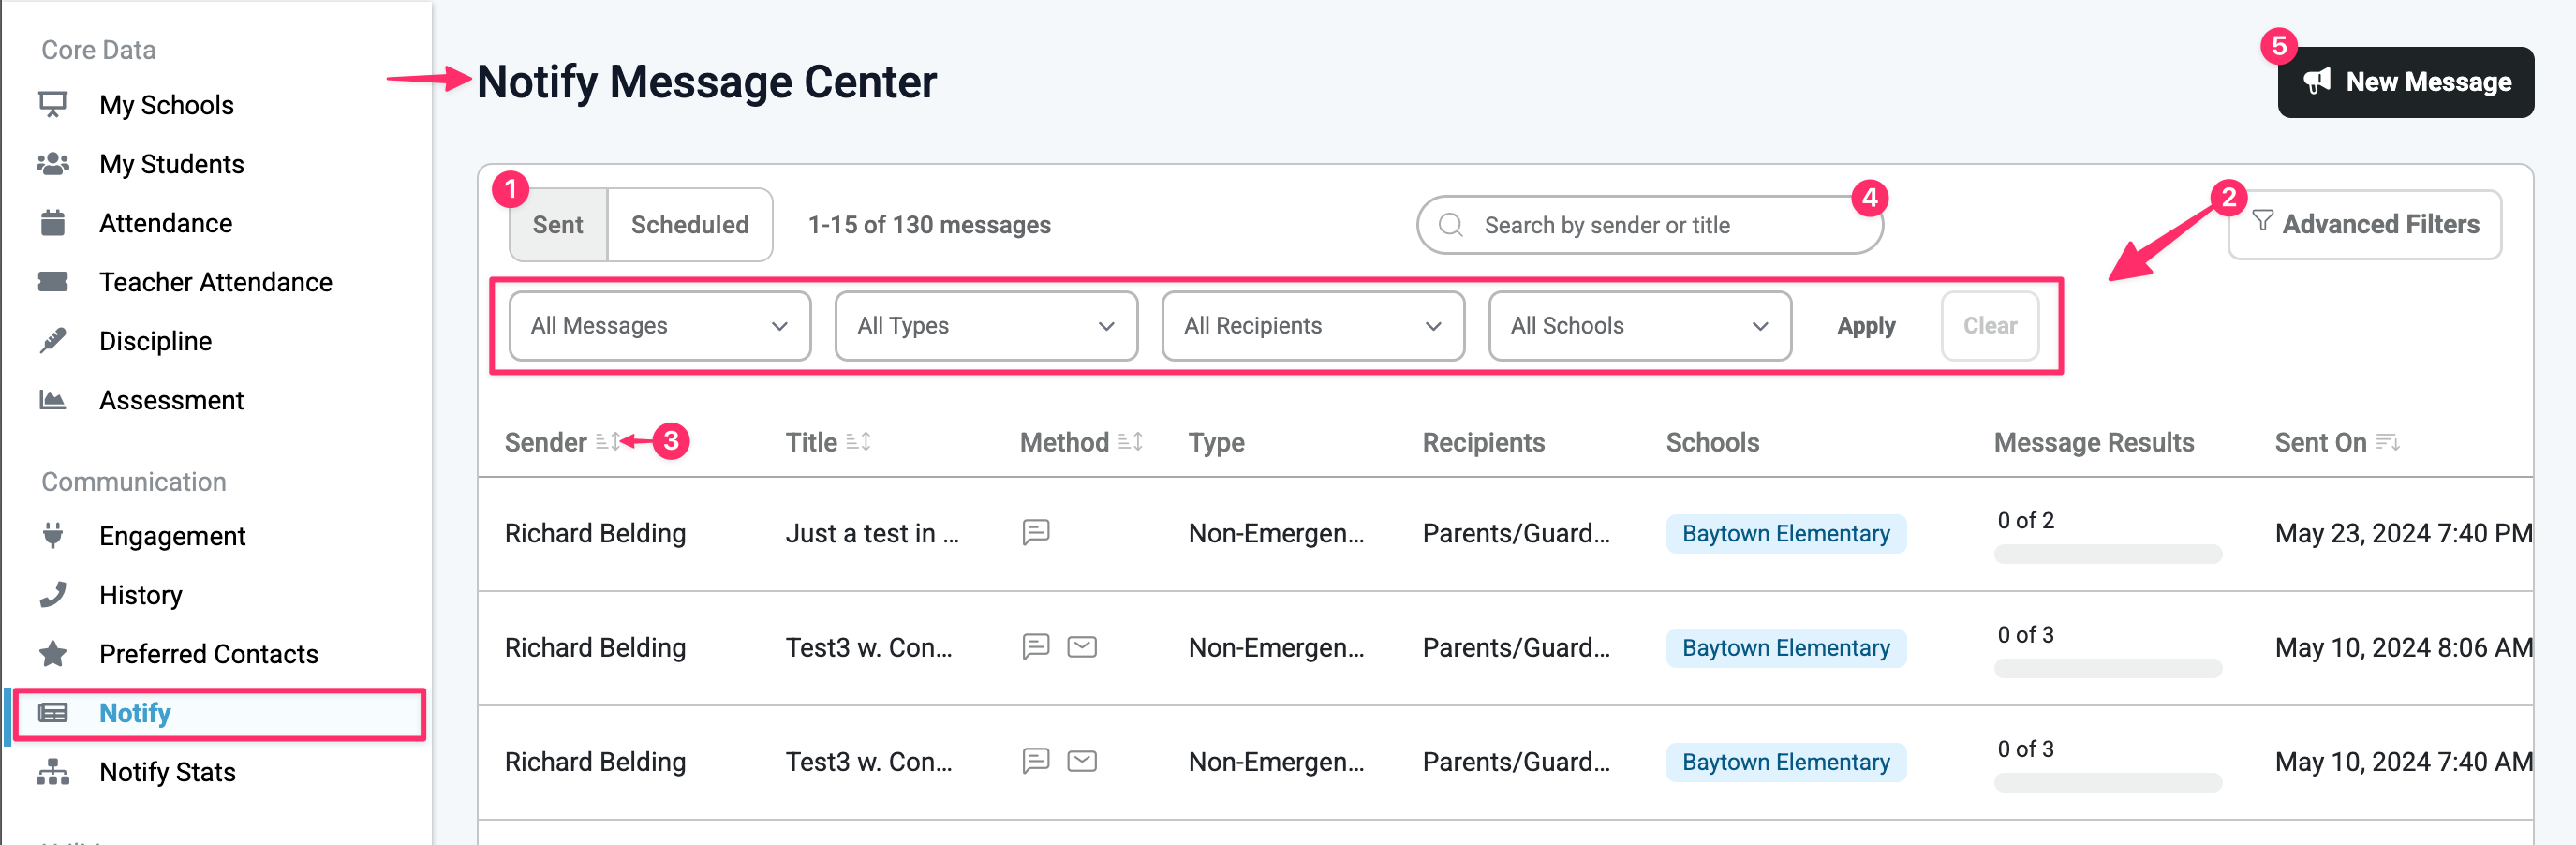Click text message icon for 'Just a test in' row
Image resolution: width=2576 pixels, height=845 pixels.
(x=1036, y=532)
